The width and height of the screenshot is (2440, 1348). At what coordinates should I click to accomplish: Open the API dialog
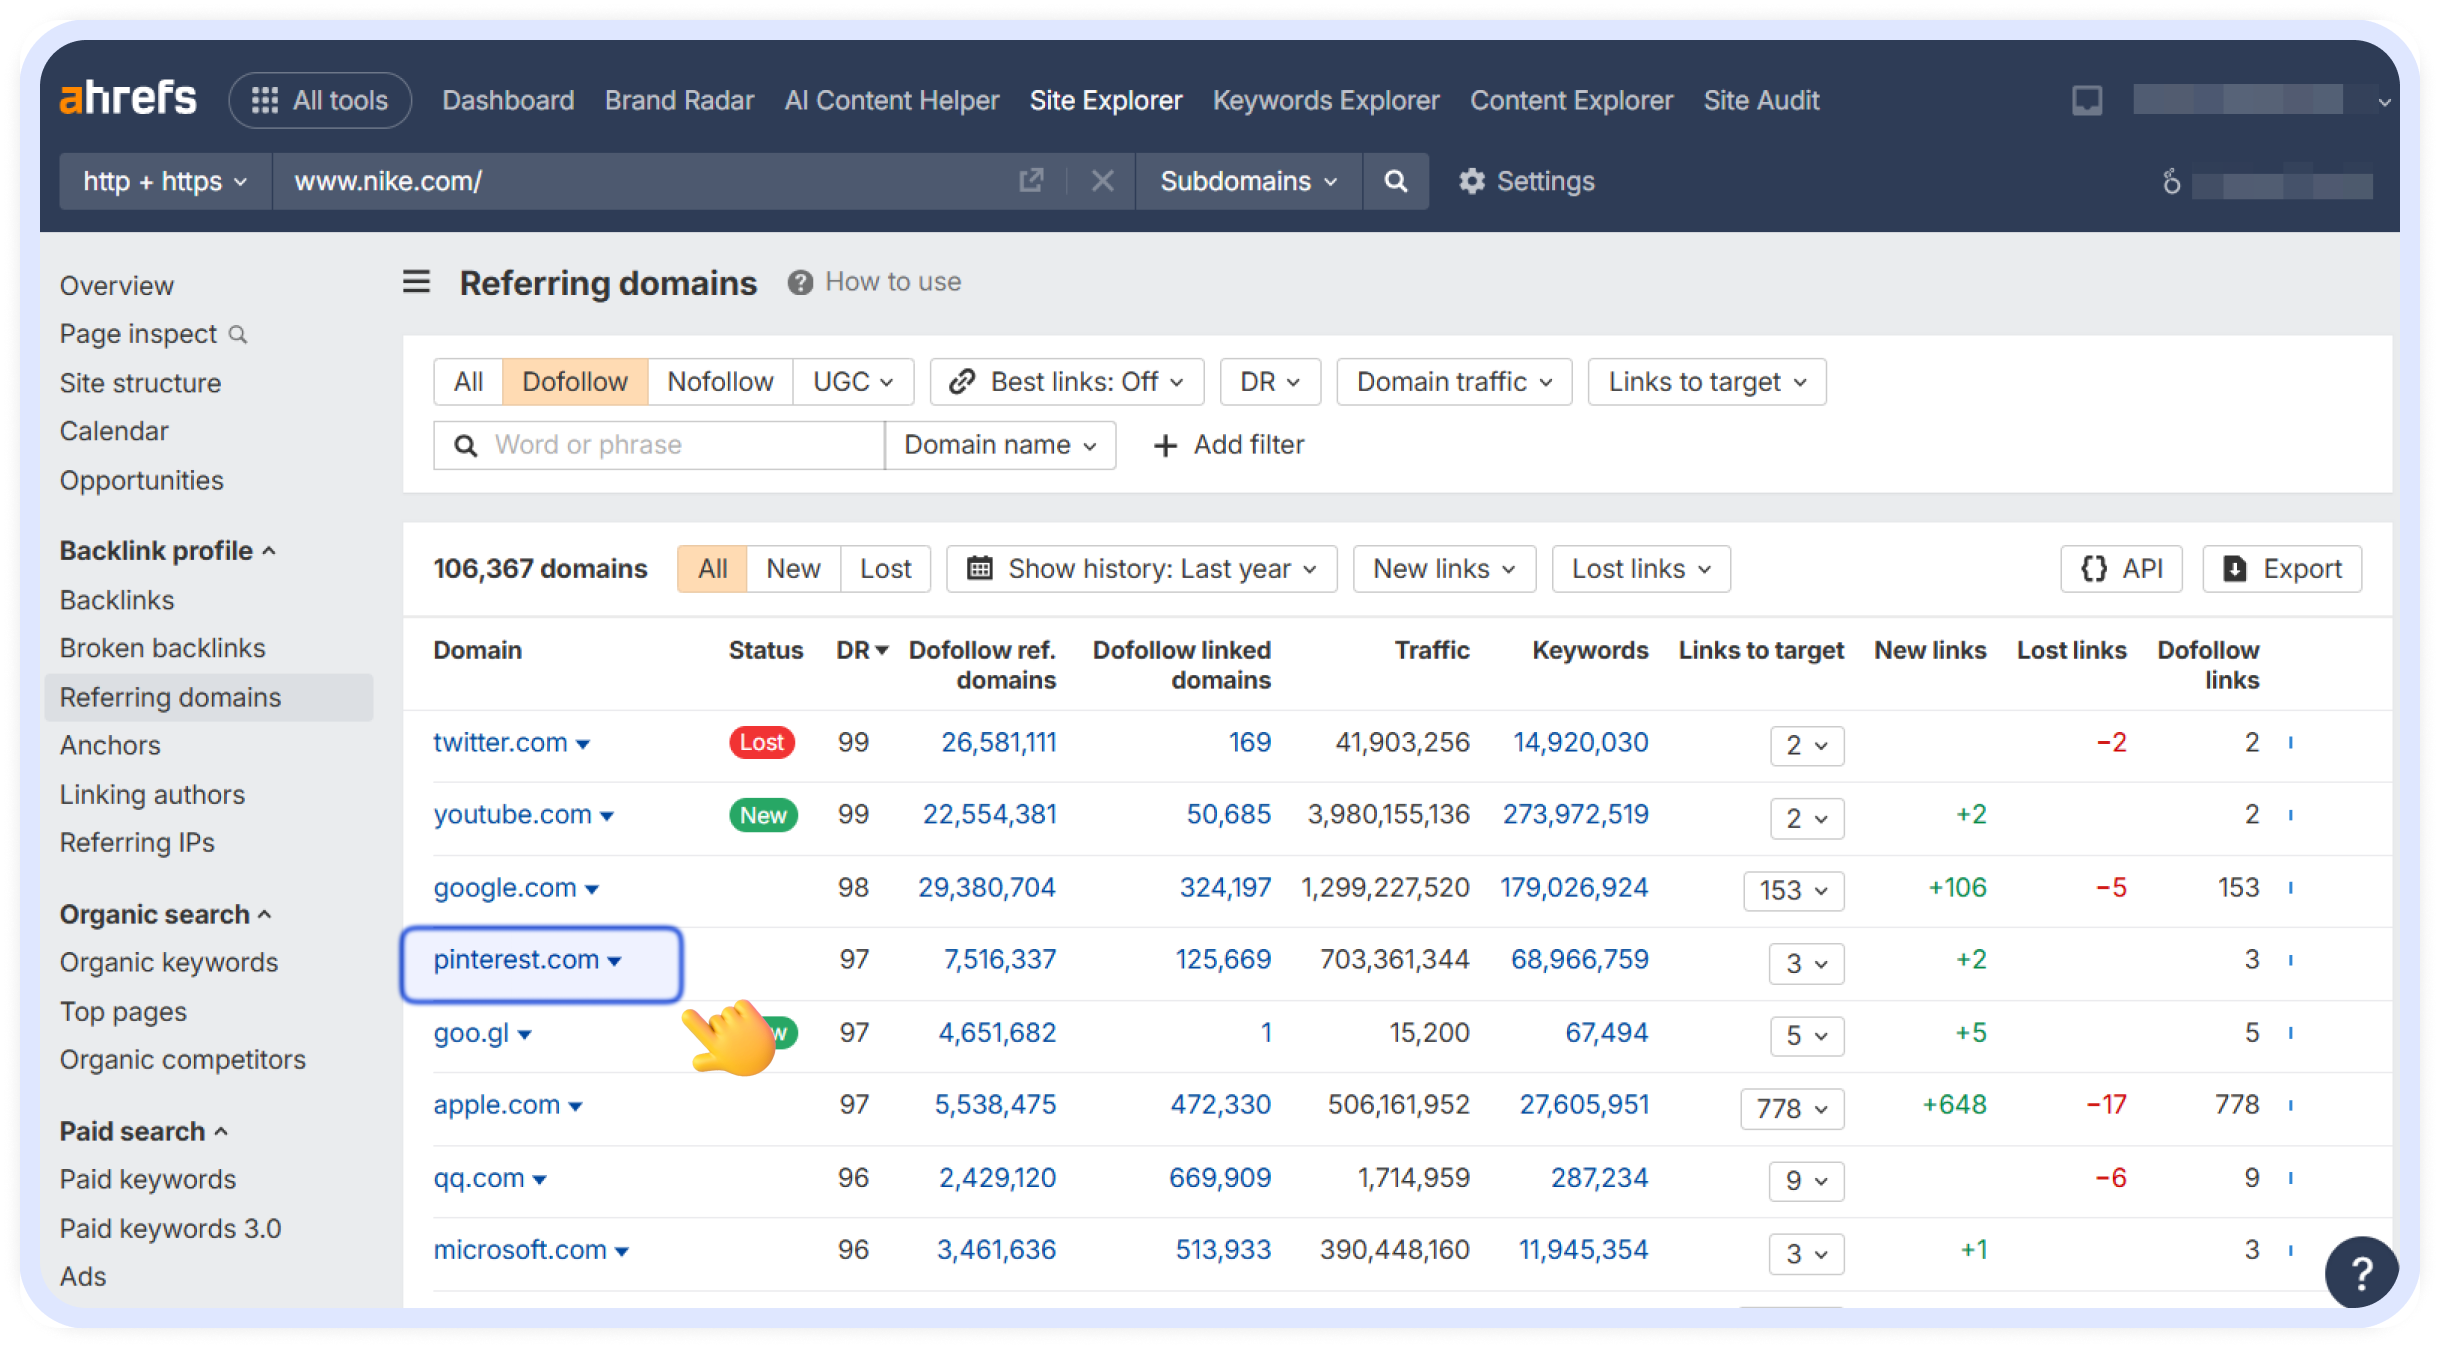click(x=2121, y=568)
